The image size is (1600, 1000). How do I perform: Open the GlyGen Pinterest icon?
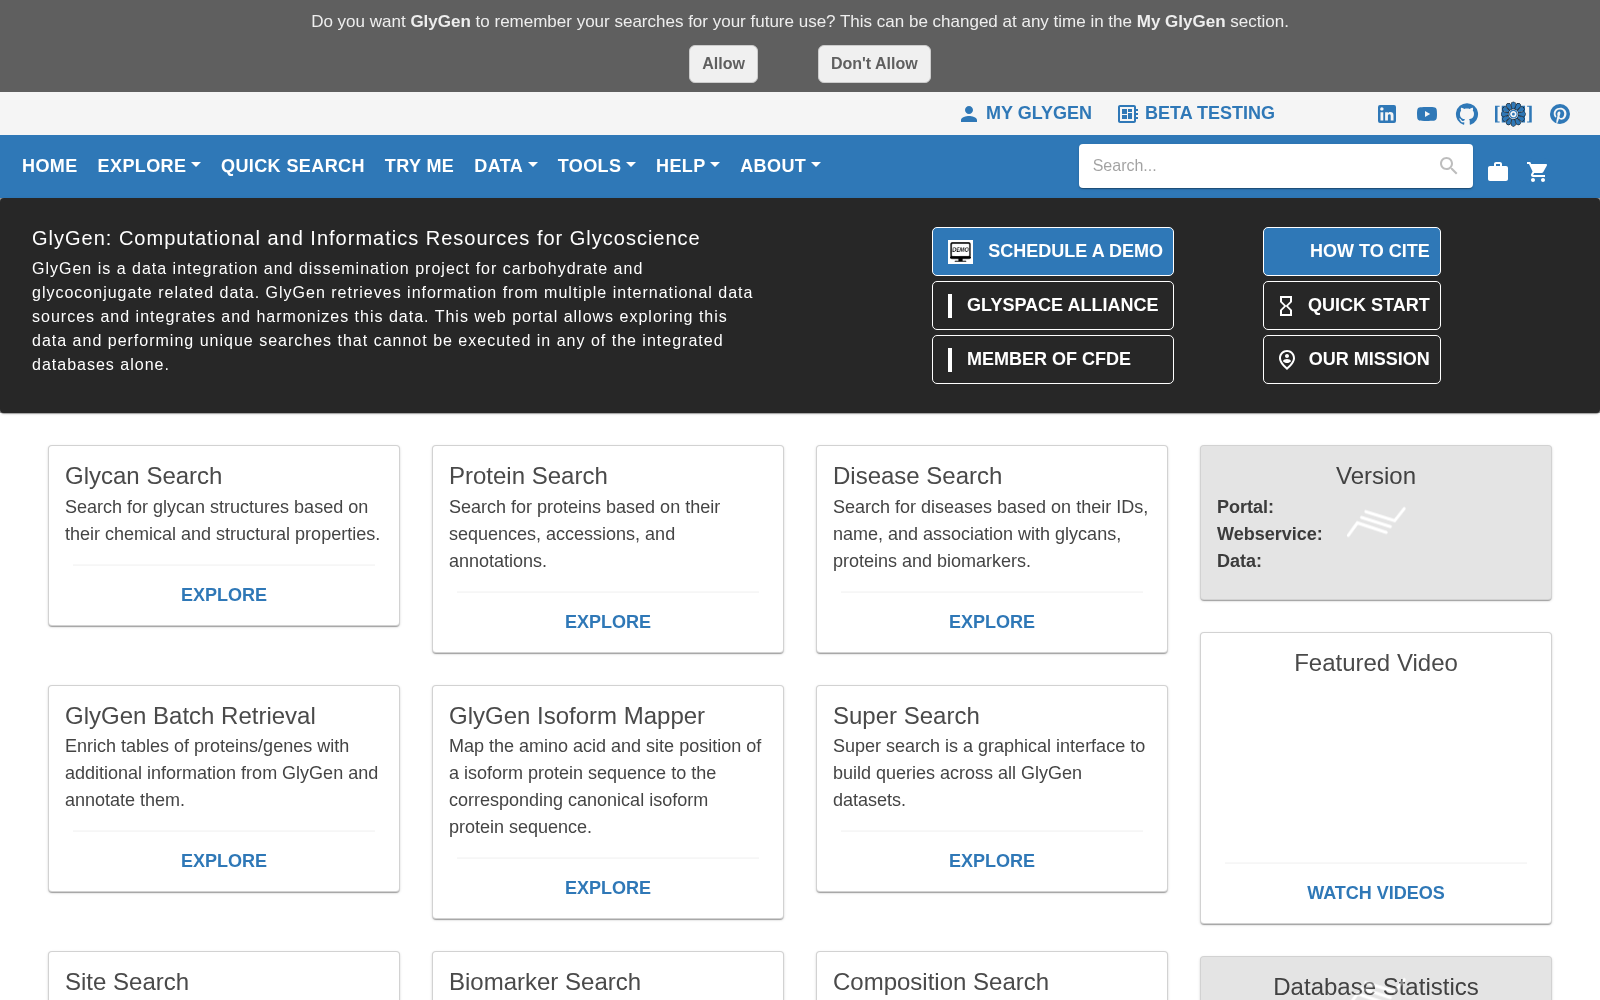1560,114
